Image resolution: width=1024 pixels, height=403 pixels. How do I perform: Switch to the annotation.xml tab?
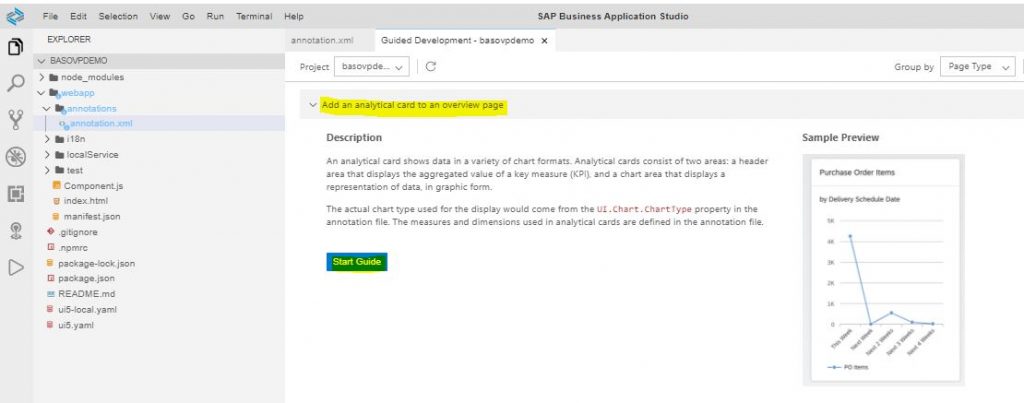point(322,40)
